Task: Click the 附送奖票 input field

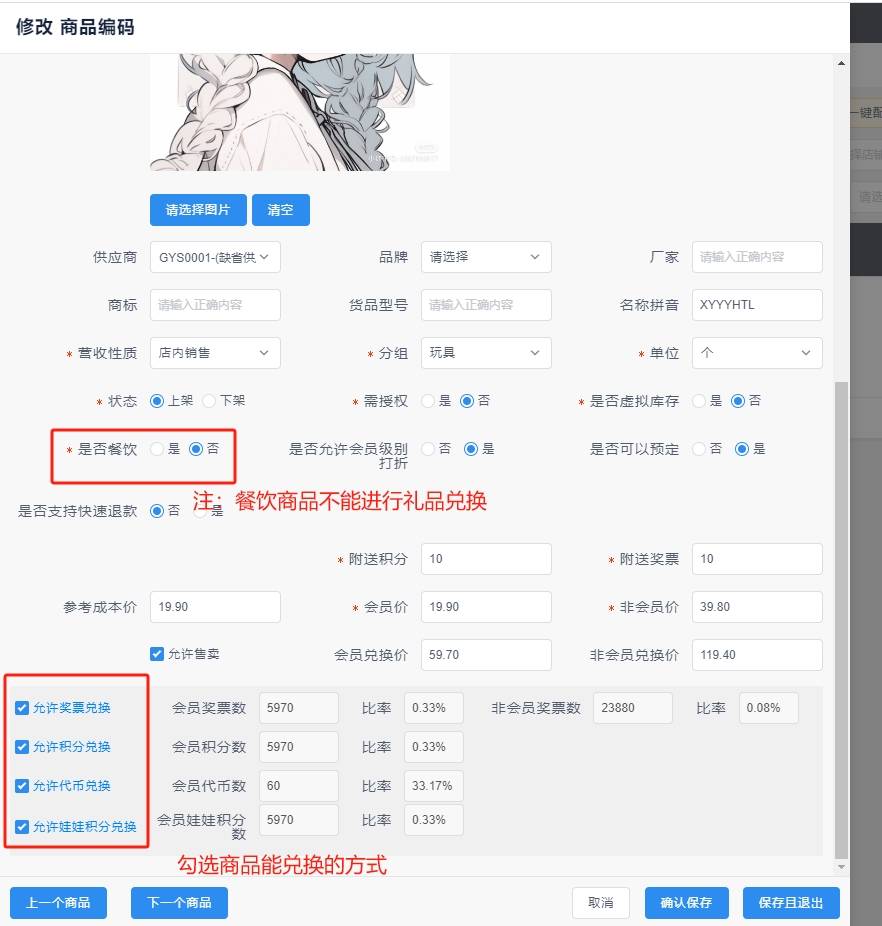Action: [757, 559]
